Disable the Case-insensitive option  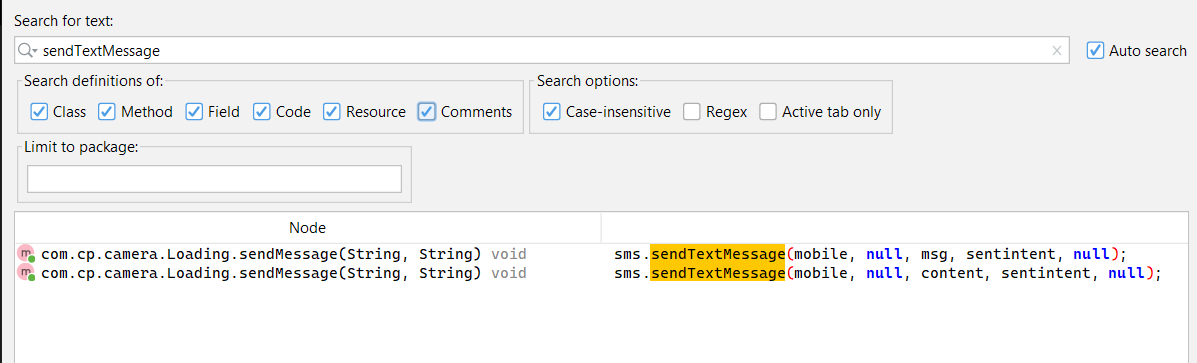coord(552,111)
